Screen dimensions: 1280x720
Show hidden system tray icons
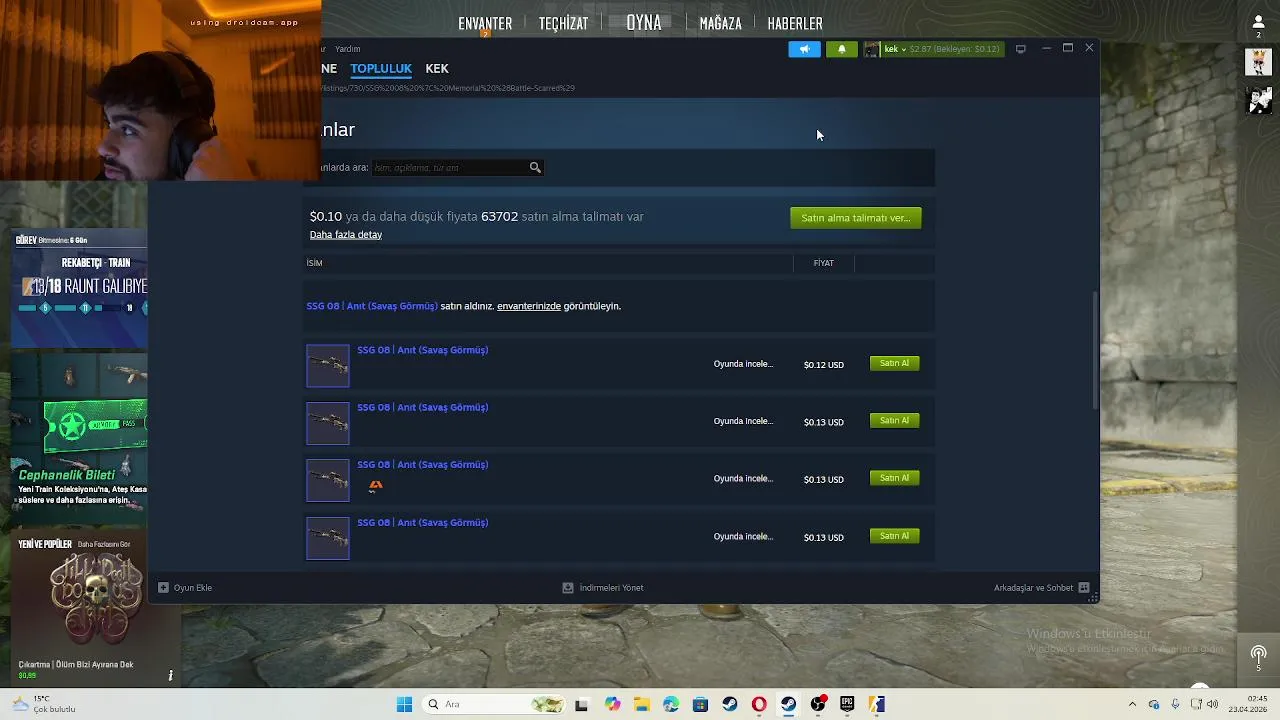(x=1132, y=704)
